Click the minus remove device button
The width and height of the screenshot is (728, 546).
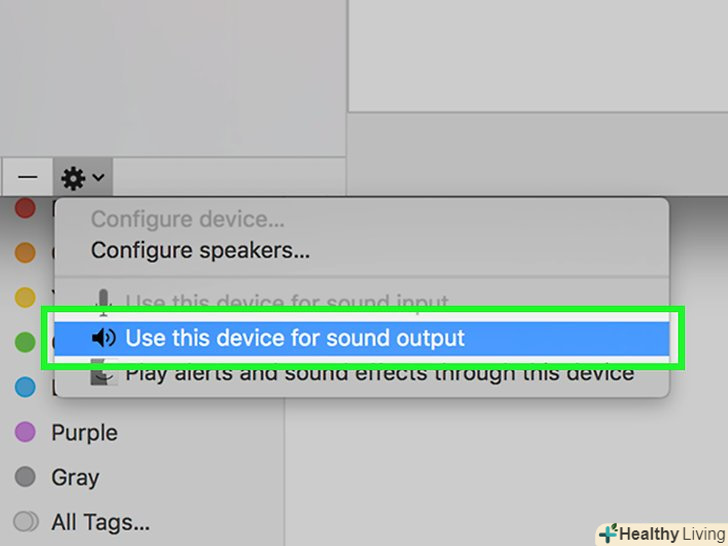[28, 179]
